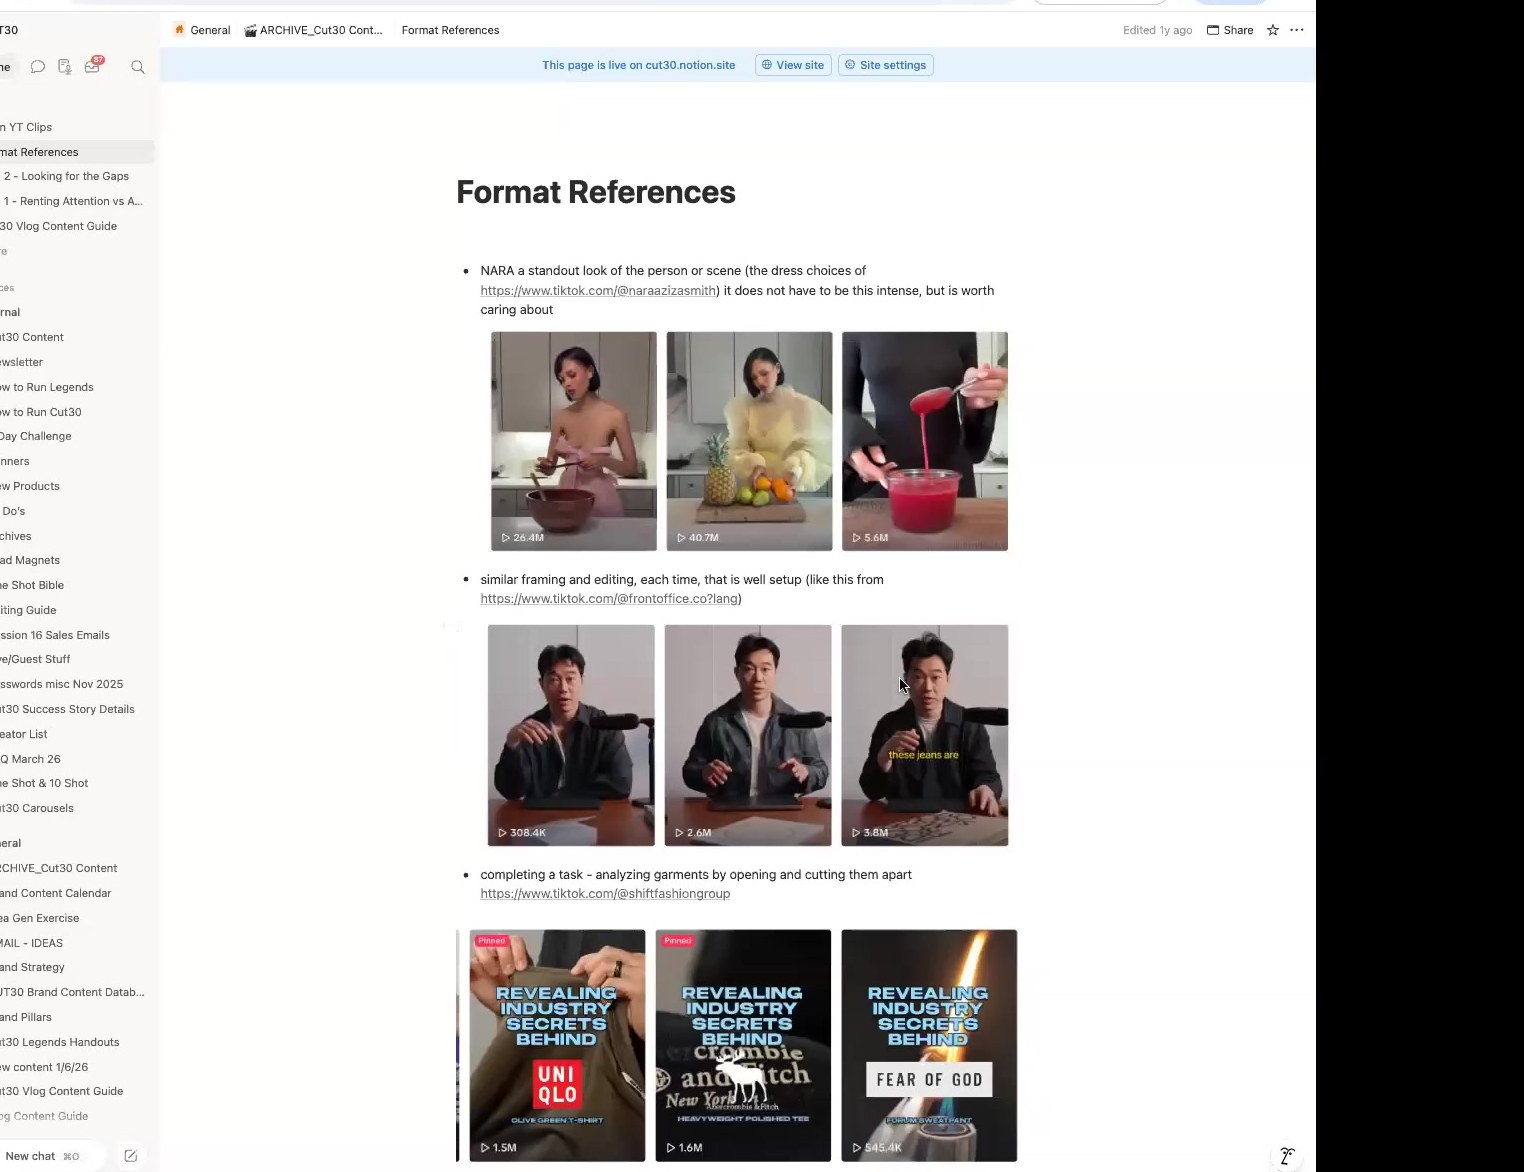
Task: Click 'Edited 1y ago' text
Action: click(x=1157, y=30)
